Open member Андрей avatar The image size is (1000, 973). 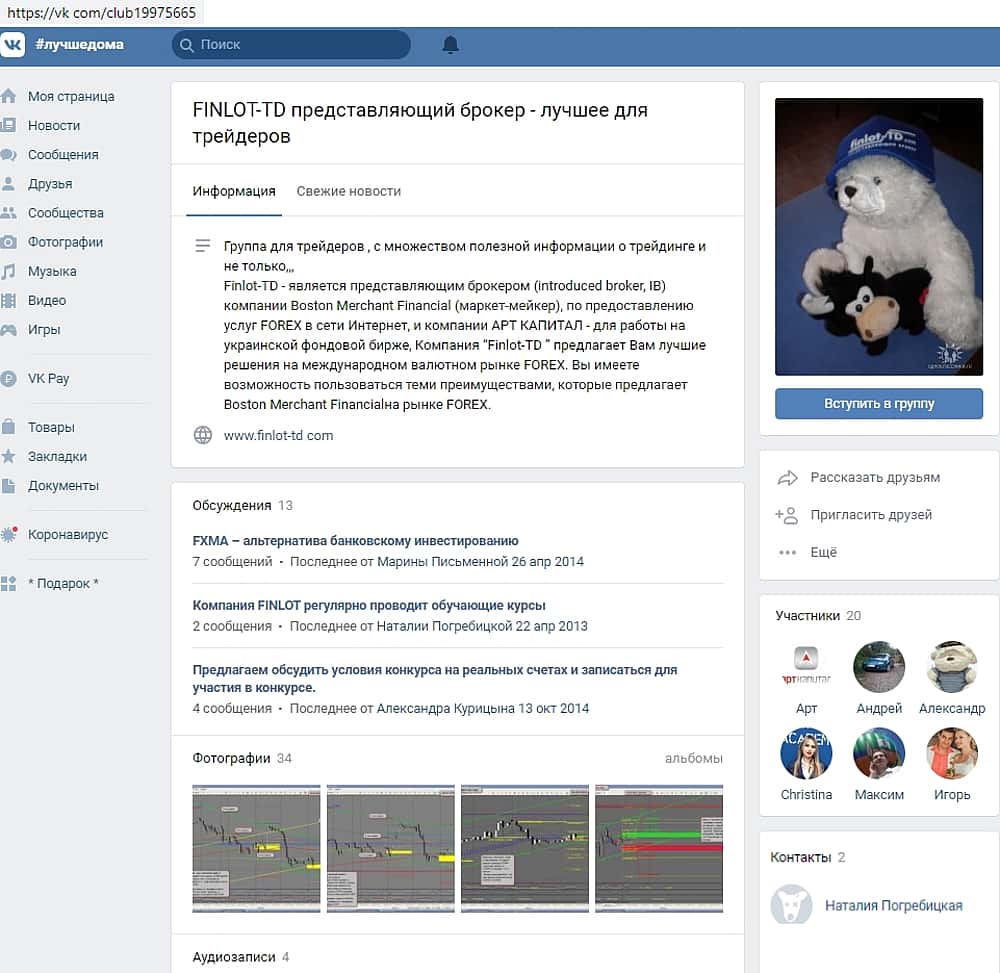coord(879,667)
